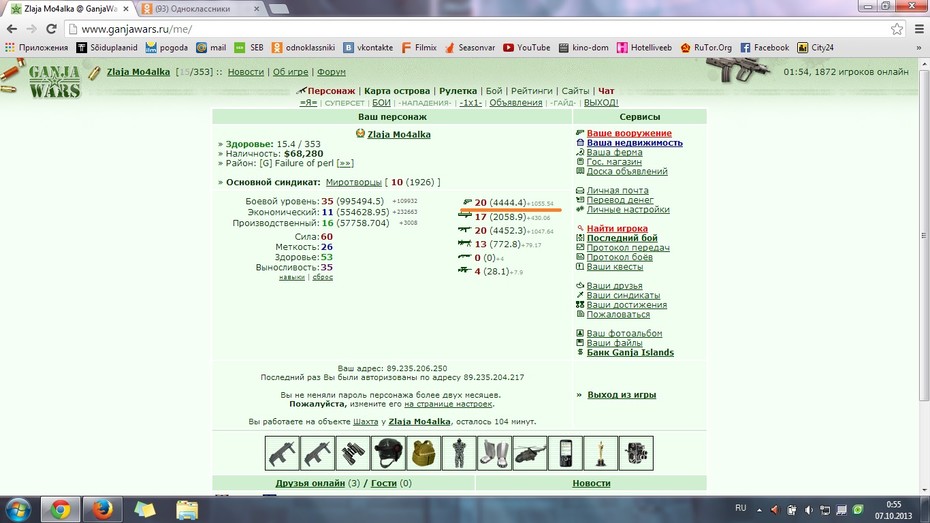
Task: Click the helmet equipment icon
Action: (388, 453)
